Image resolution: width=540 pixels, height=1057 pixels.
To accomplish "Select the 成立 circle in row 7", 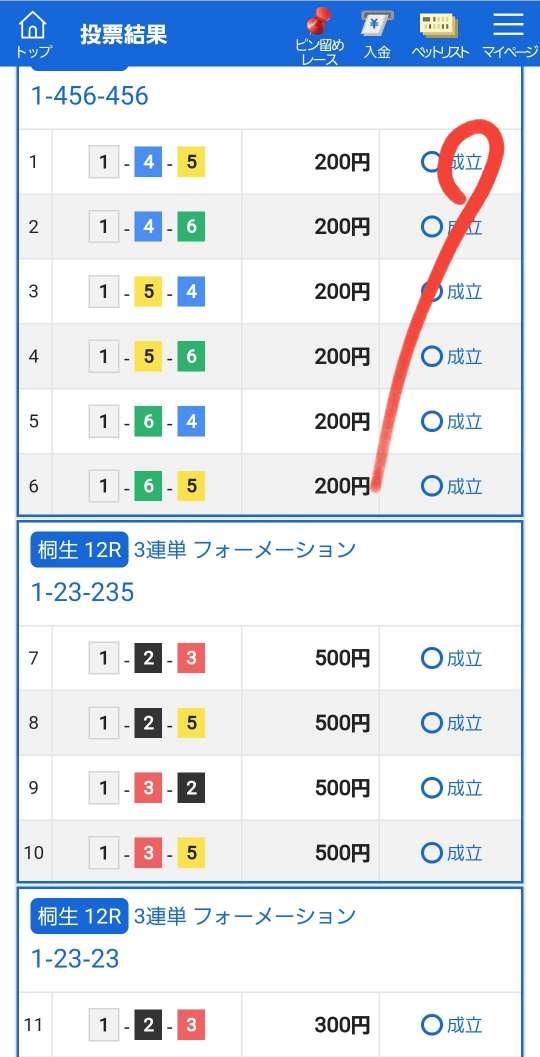I will [x=431, y=658].
